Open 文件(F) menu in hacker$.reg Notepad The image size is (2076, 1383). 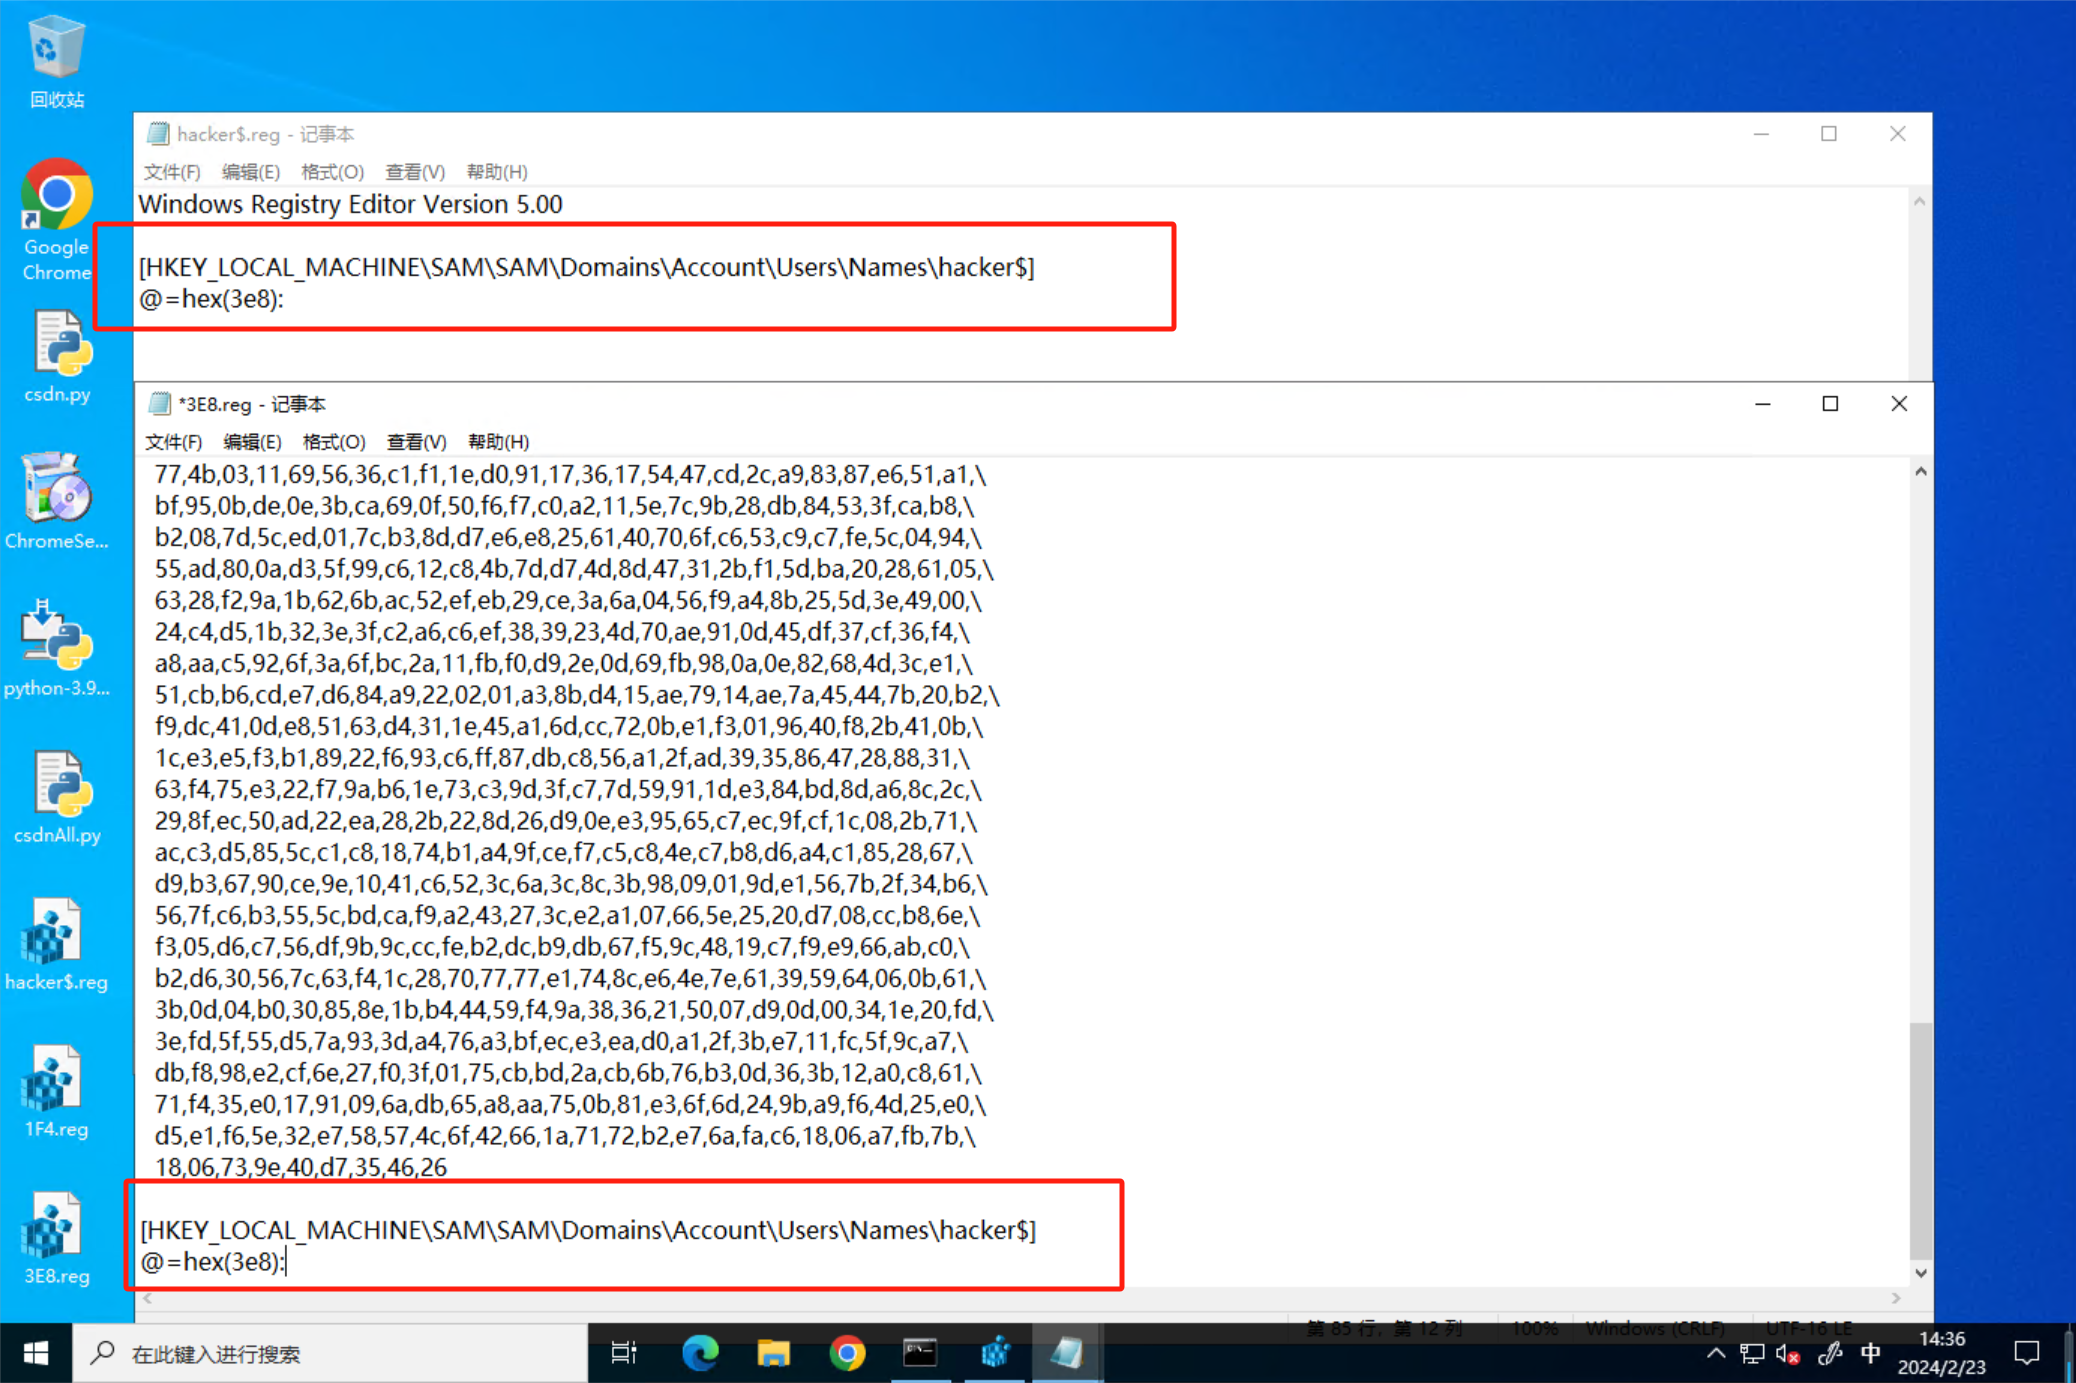(172, 172)
